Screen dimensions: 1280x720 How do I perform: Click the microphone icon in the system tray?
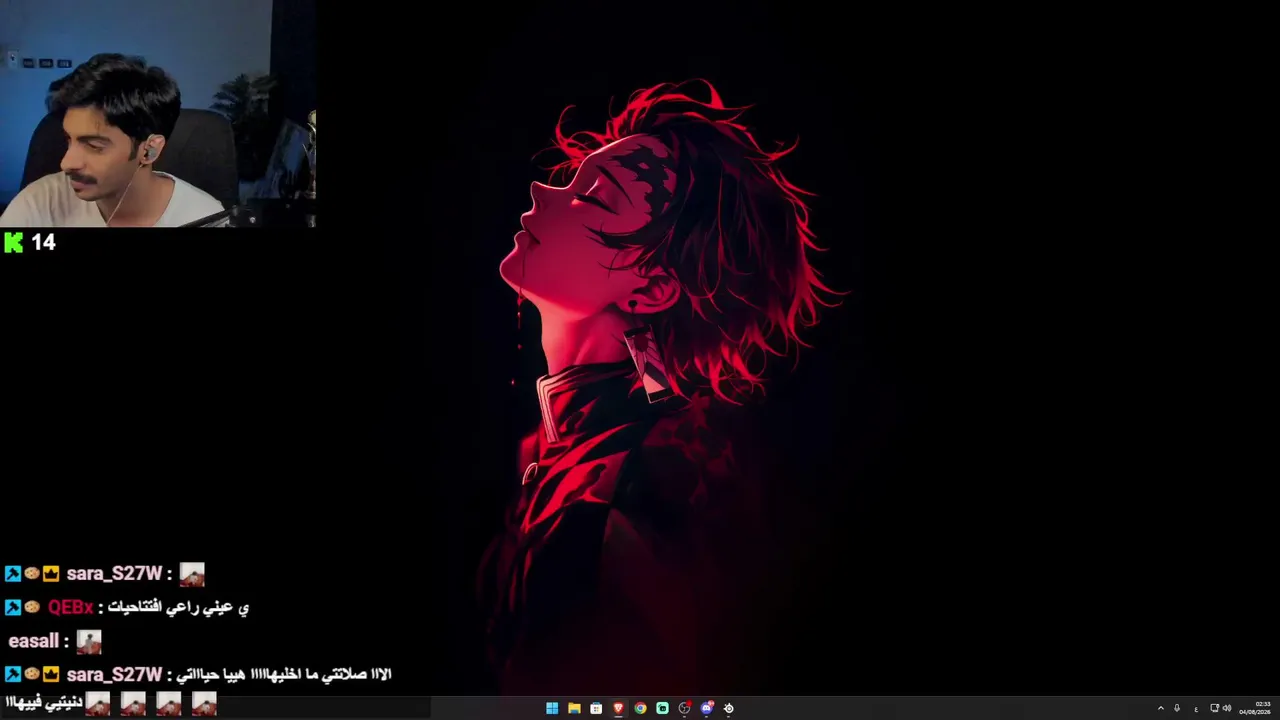point(1177,708)
